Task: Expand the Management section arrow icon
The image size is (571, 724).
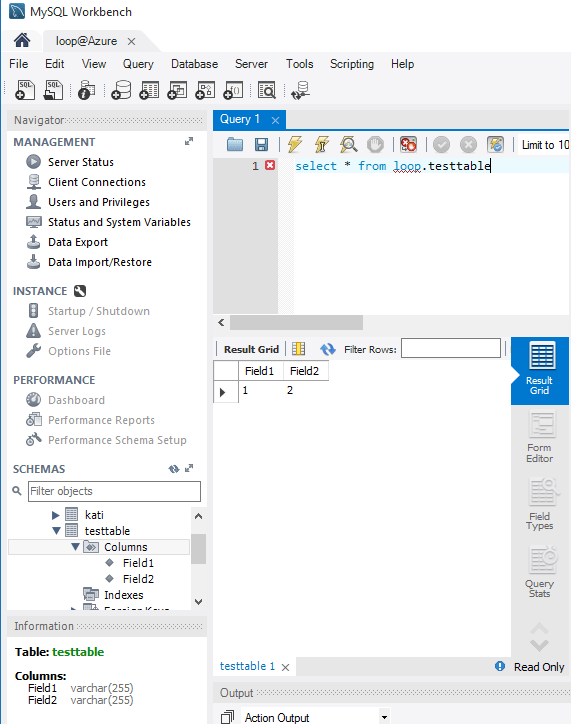Action: [189, 141]
